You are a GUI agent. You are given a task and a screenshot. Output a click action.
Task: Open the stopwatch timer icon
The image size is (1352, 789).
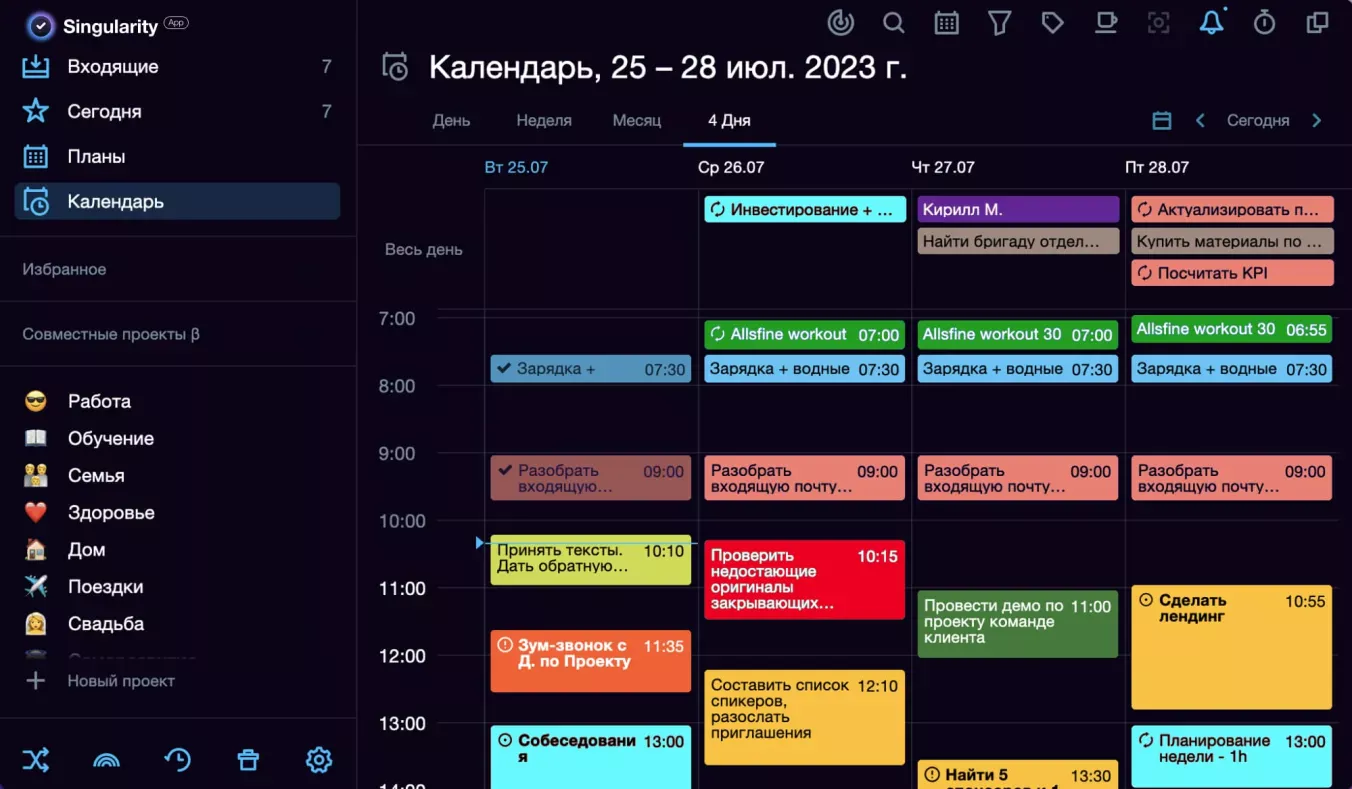coord(1264,22)
